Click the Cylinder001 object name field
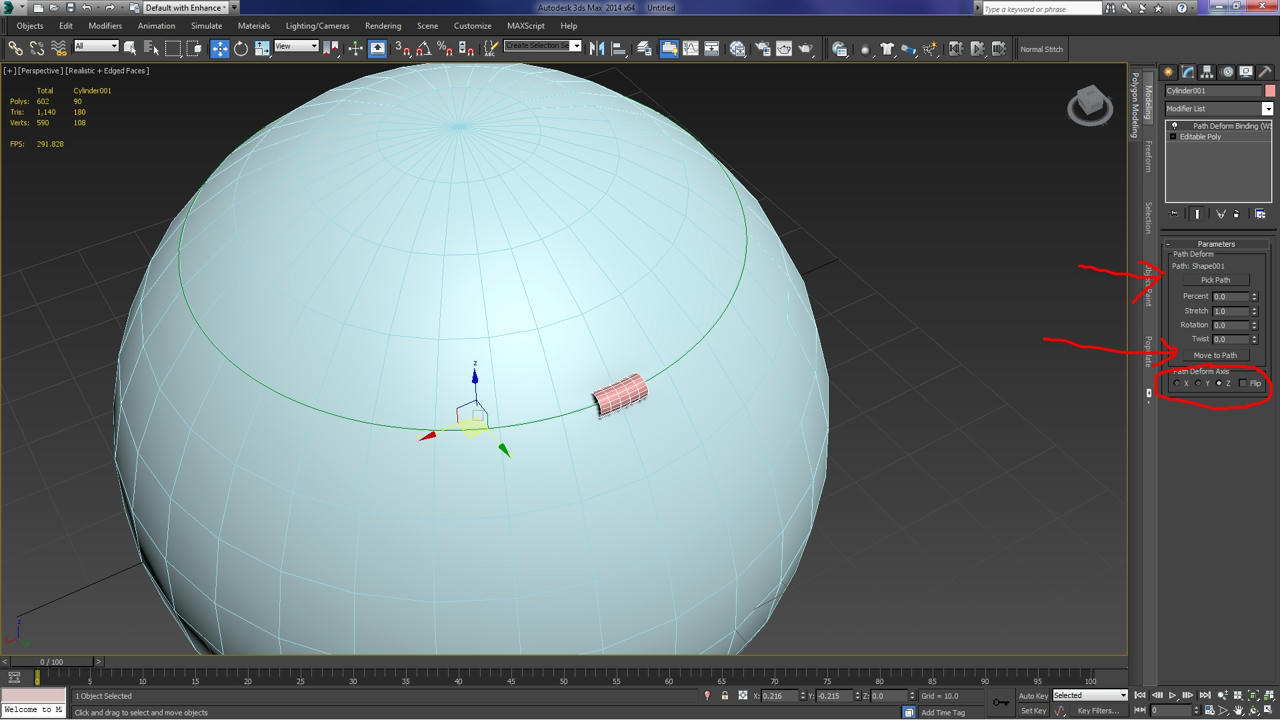 tap(1214, 91)
